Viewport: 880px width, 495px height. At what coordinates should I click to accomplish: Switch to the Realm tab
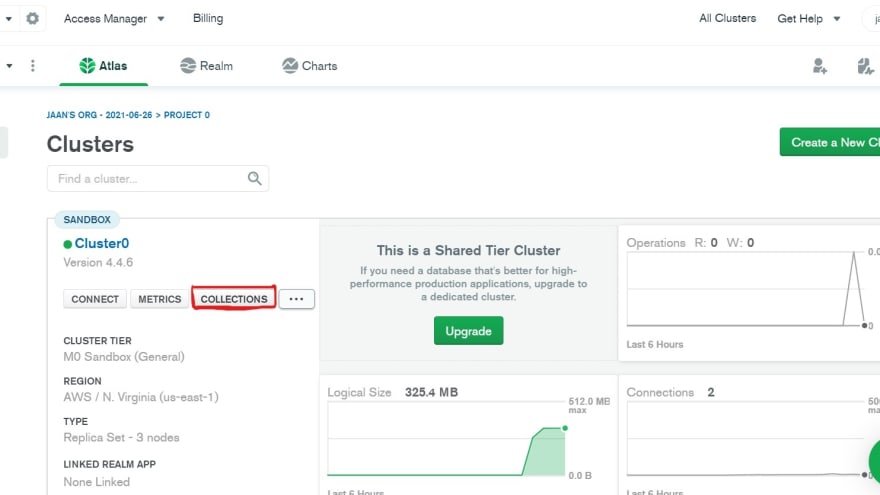pos(206,66)
